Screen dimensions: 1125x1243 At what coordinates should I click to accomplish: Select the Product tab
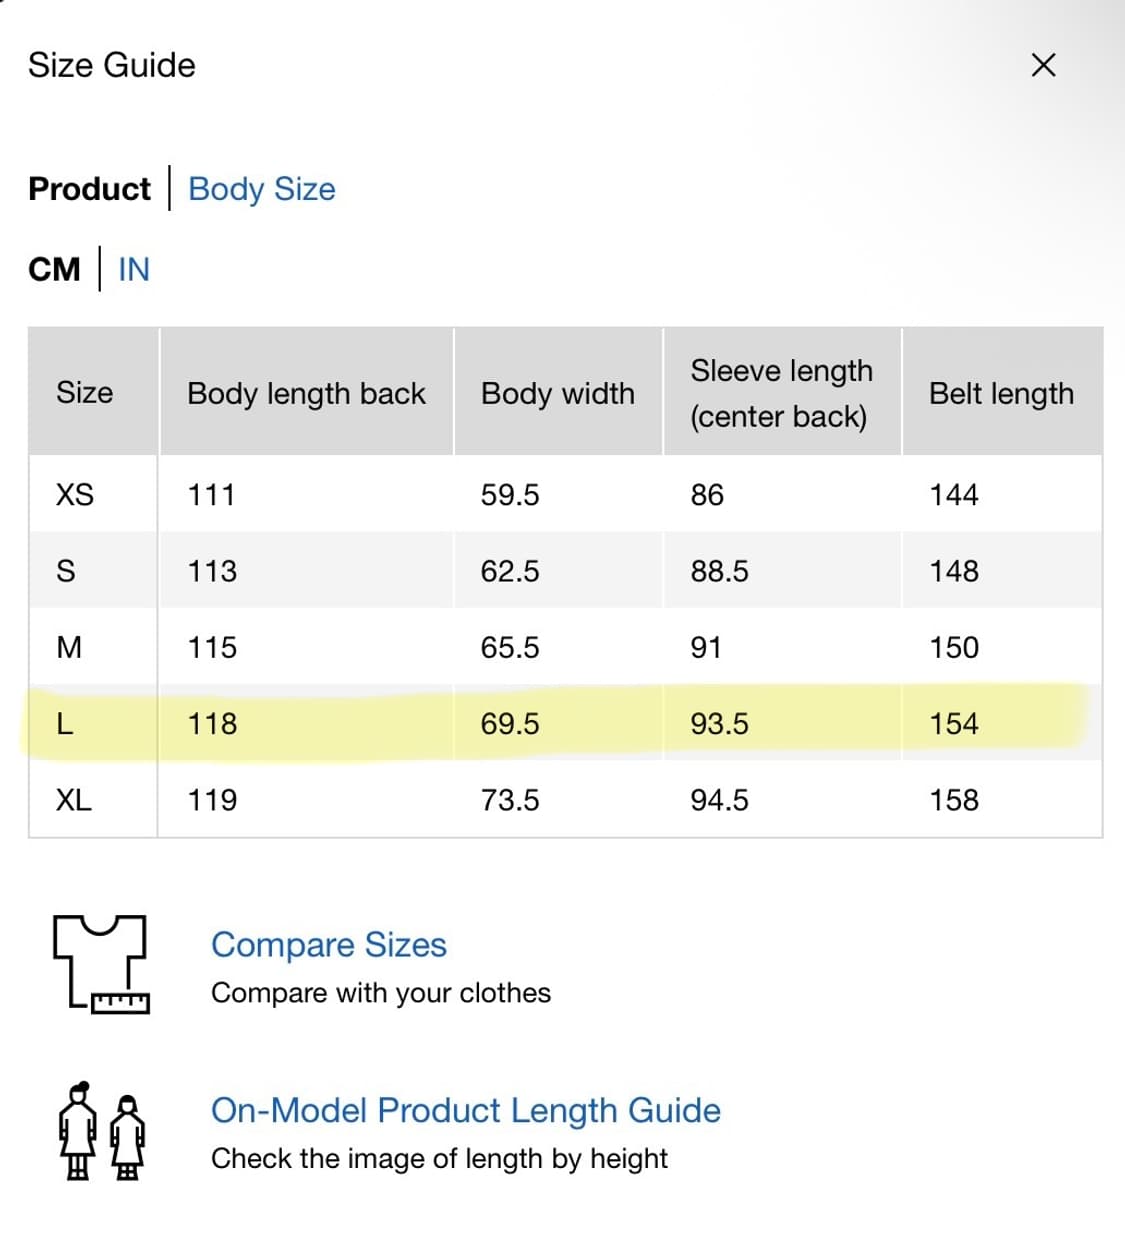(89, 189)
